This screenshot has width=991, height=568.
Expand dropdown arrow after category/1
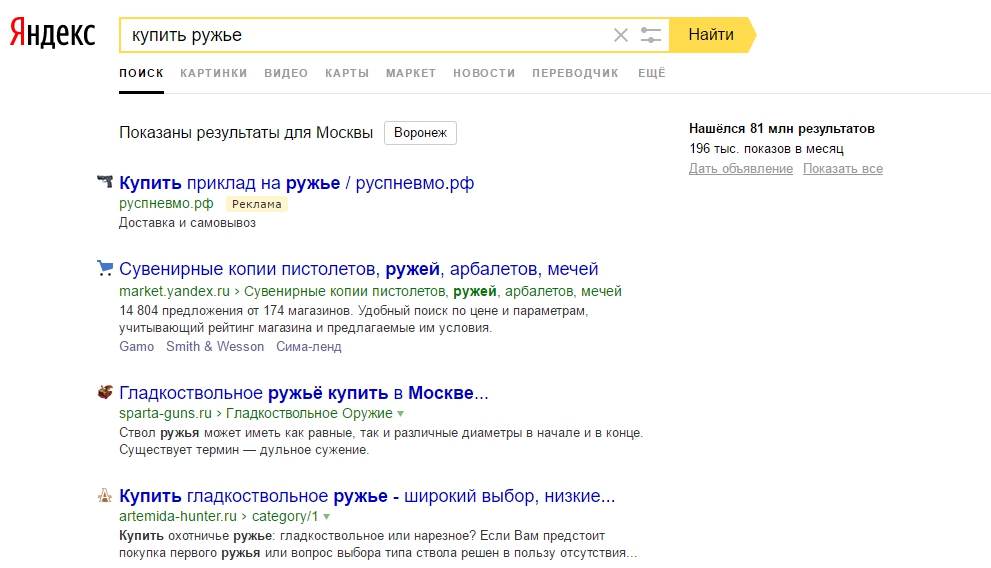[326, 517]
